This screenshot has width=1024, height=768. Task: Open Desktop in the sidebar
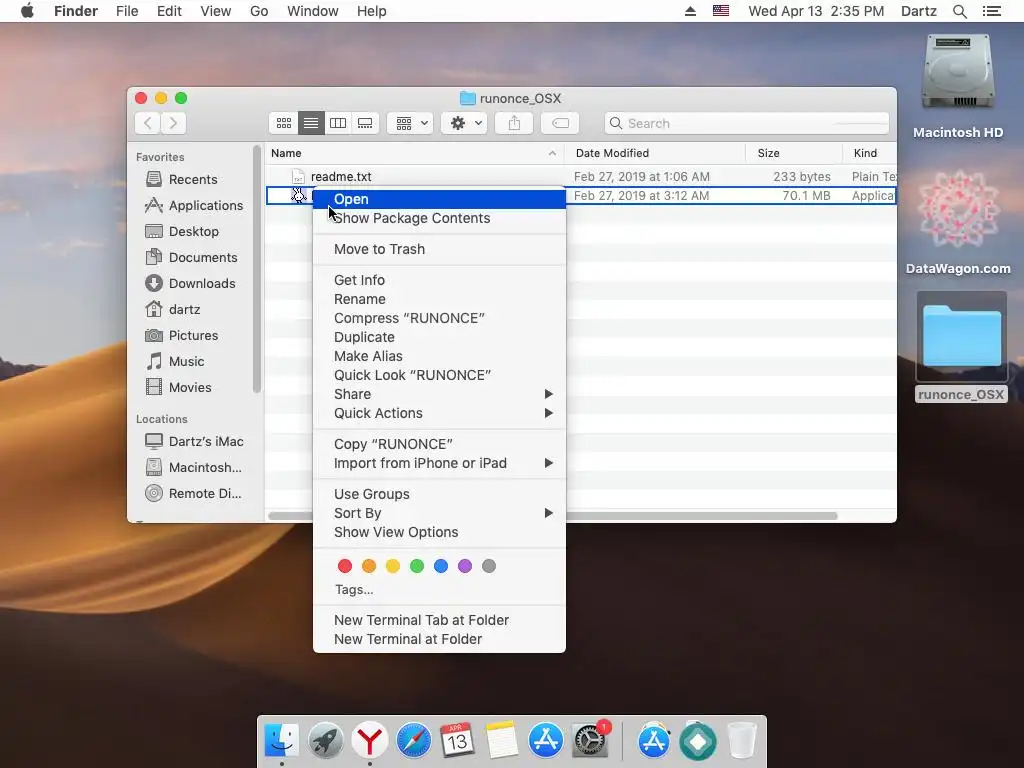[x=182, y=231]
